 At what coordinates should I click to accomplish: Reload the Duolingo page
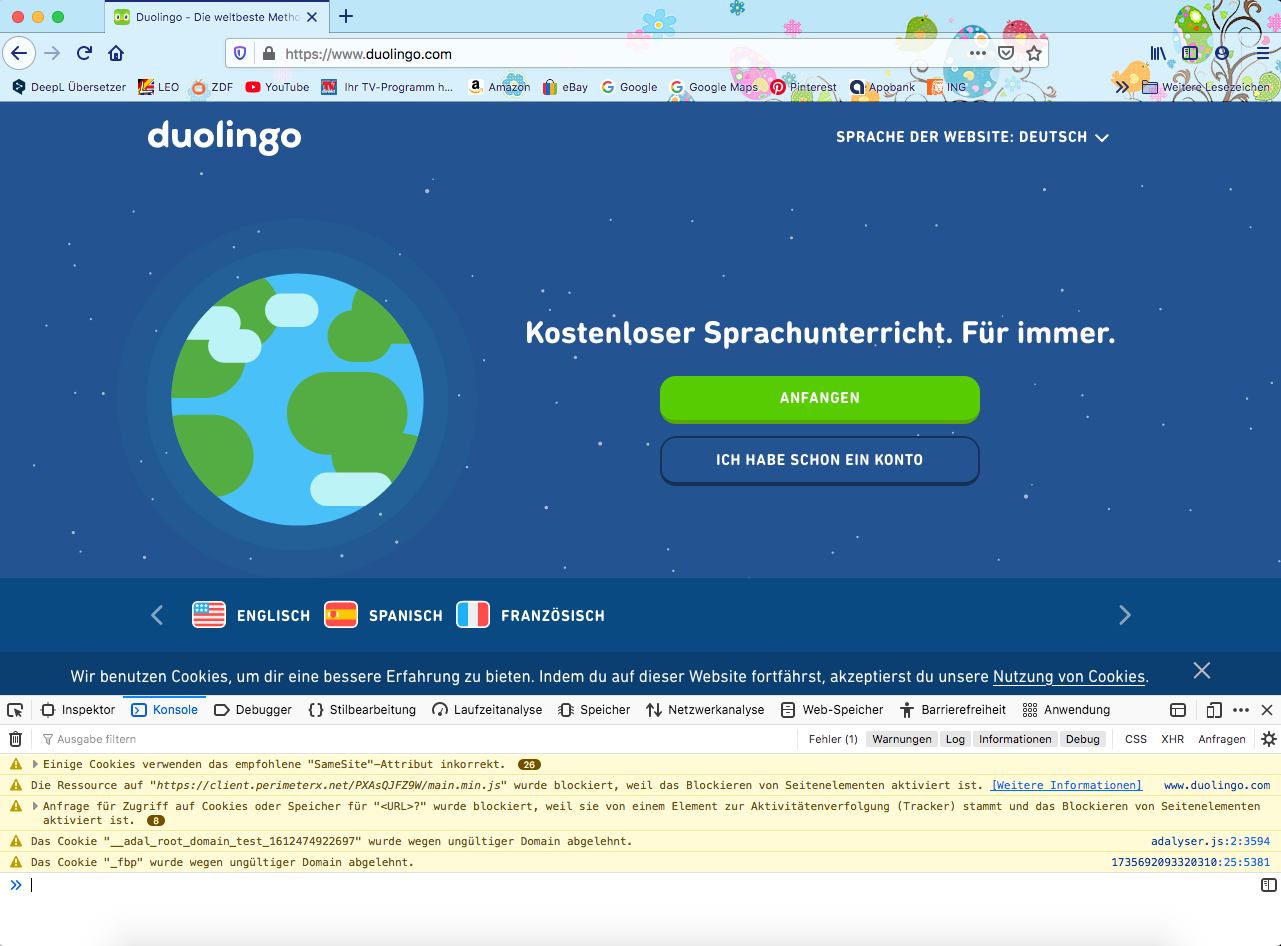click(x=85, y=53)
